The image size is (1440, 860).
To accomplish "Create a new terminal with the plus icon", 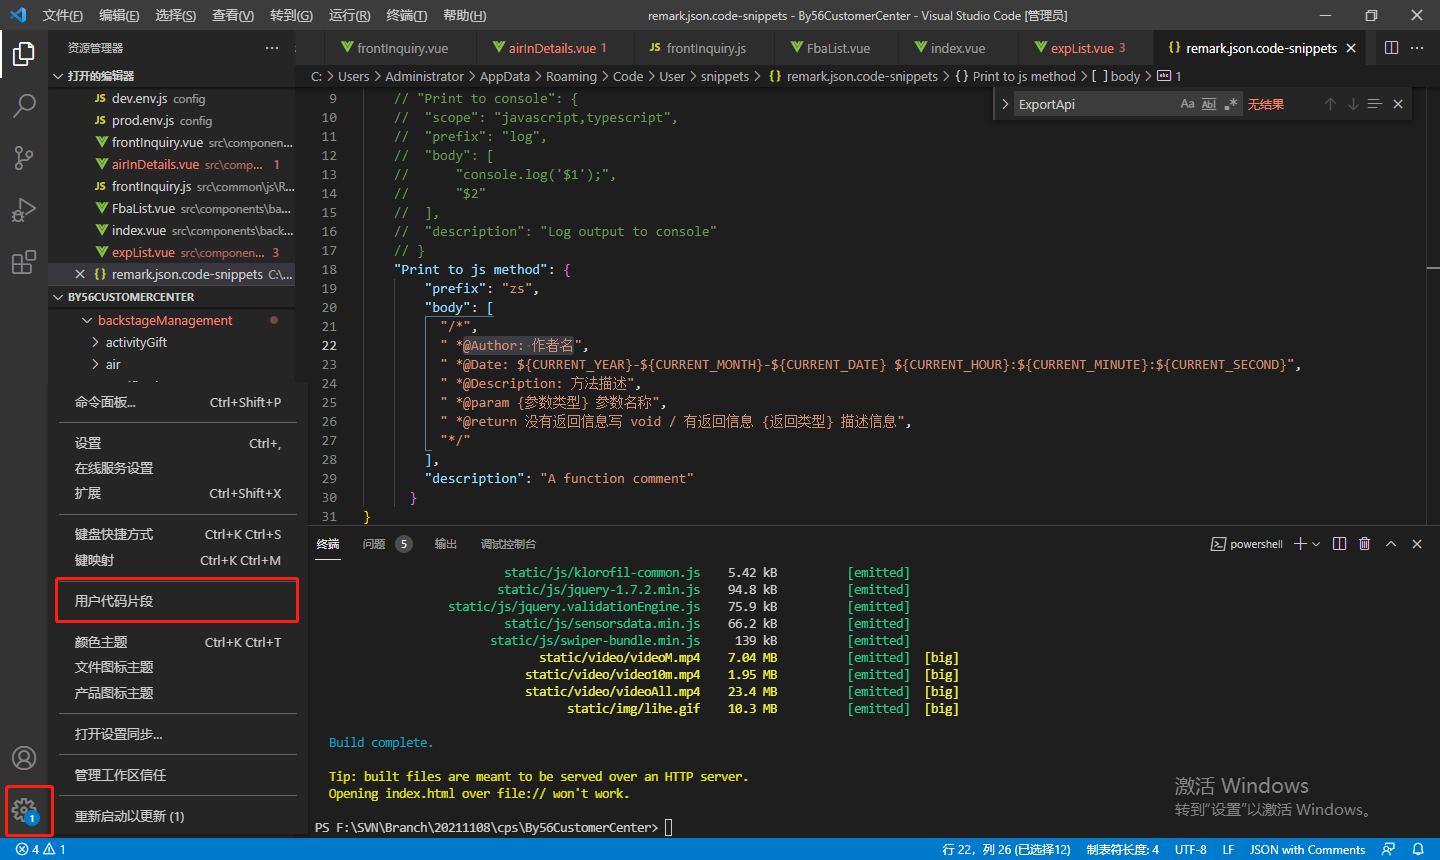I will [1298, 543].
